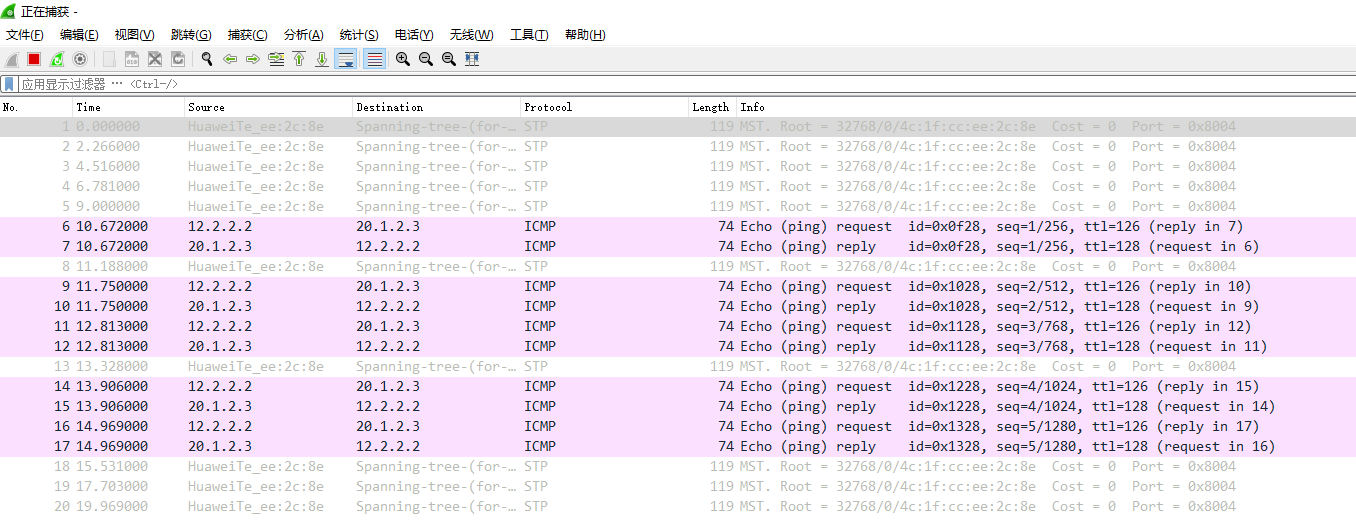Image resolution: width=1356 pixels, height=520 pixels.
Task: Open capture options gear icon
Action: pos(80,59)
